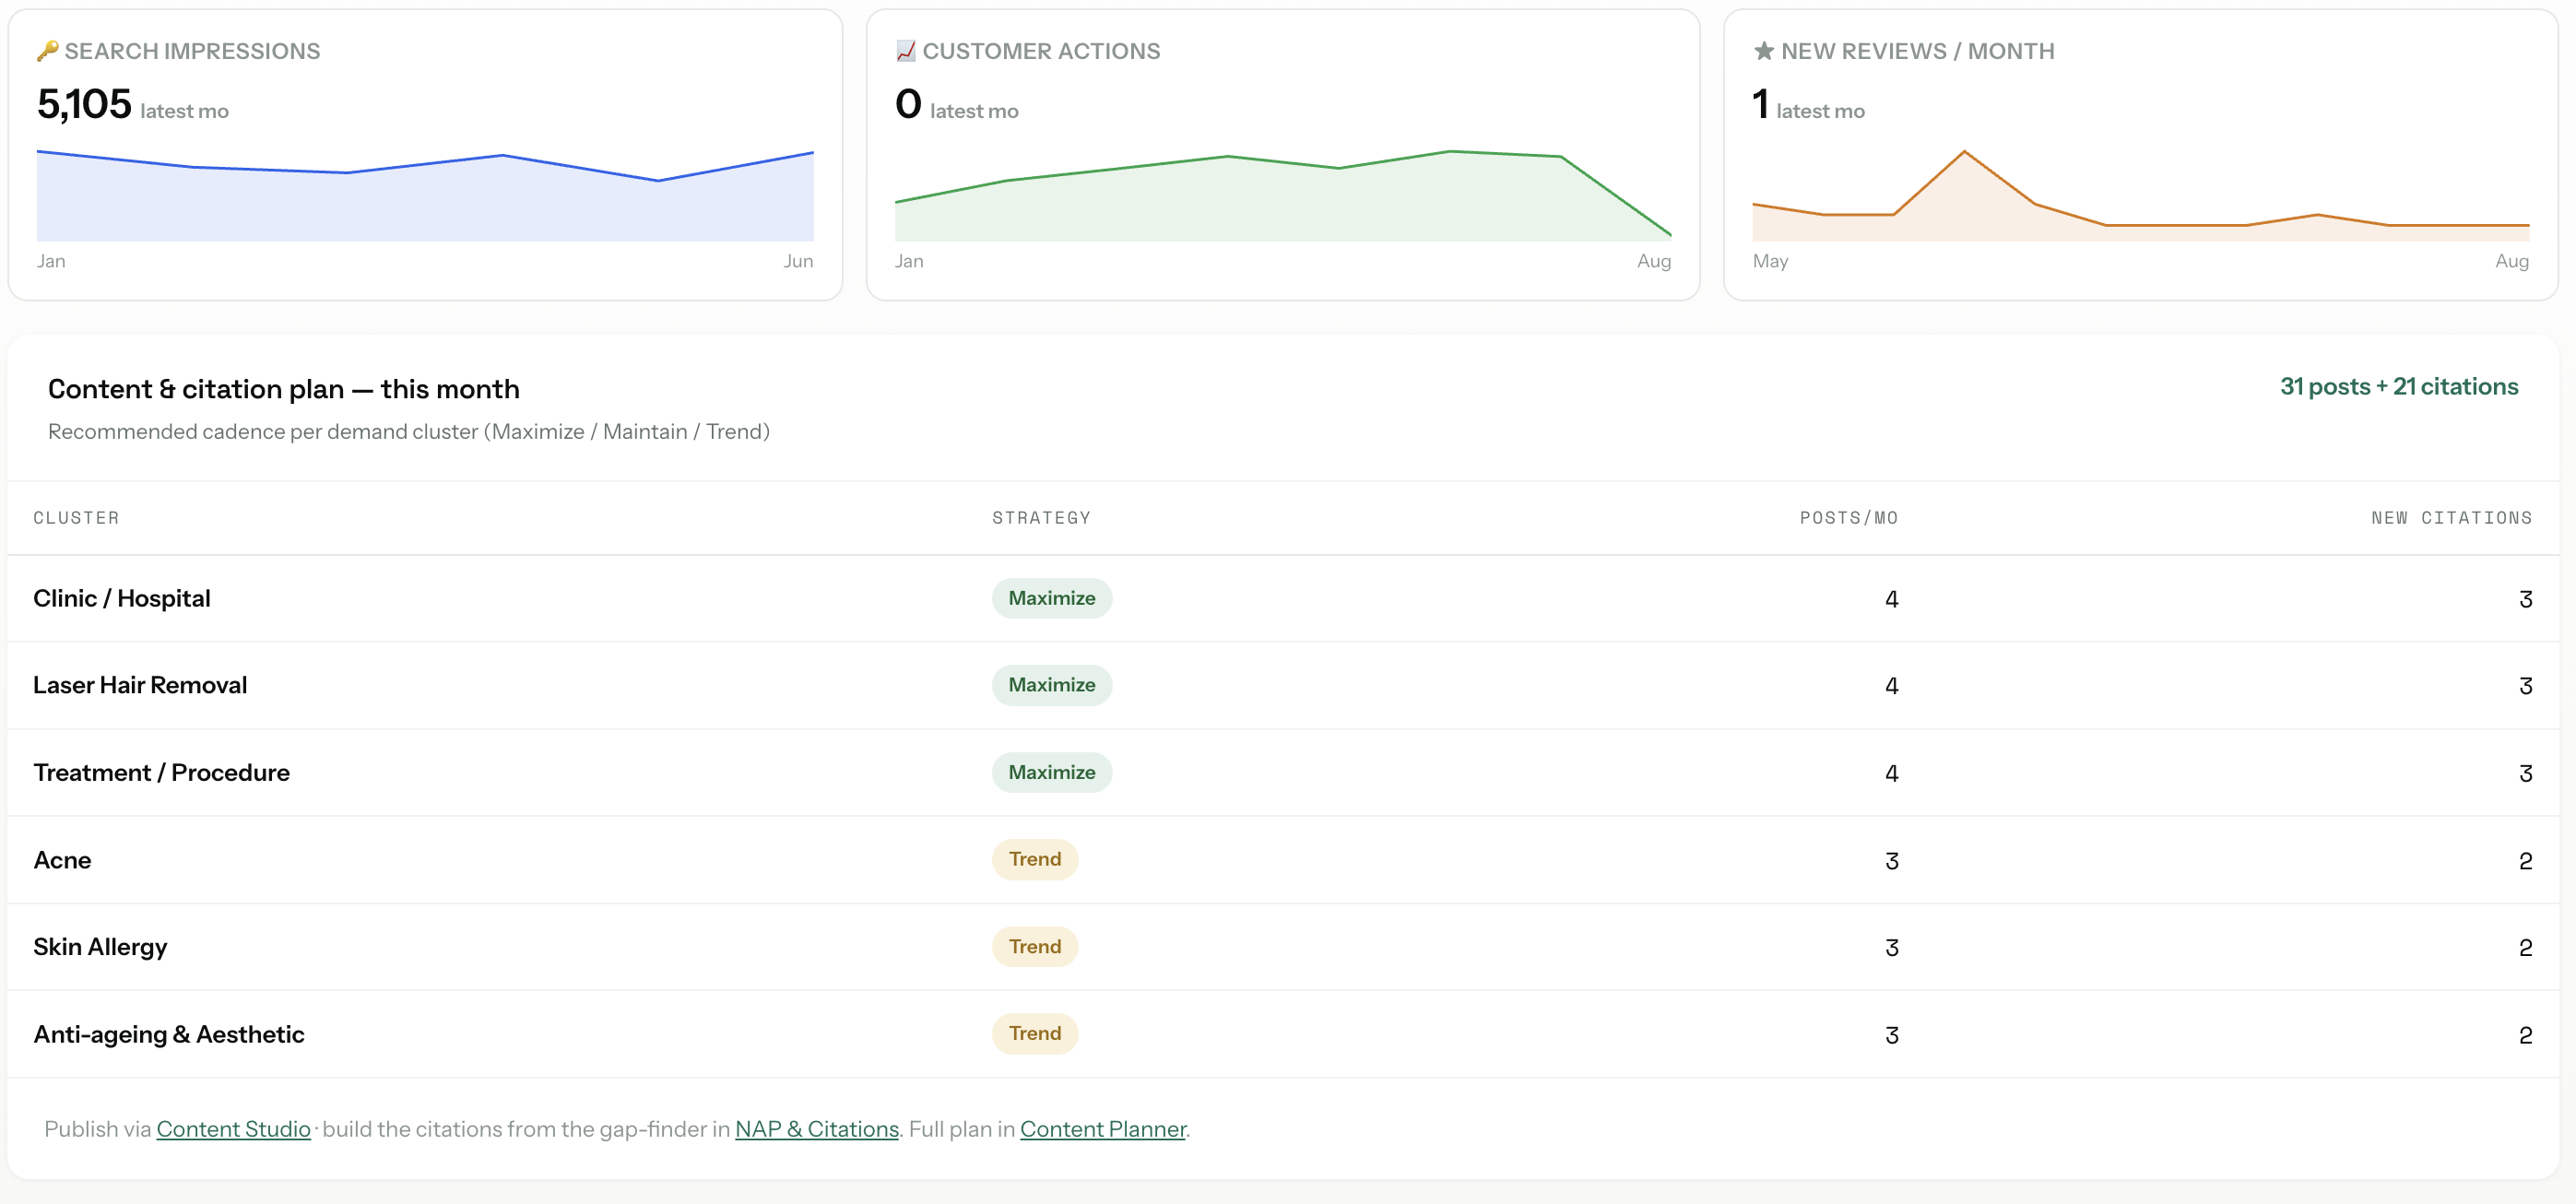Viewport: 2576px width, 1204px height.
Task: Click the STRATEGY column header
Action: [1041, 518]
